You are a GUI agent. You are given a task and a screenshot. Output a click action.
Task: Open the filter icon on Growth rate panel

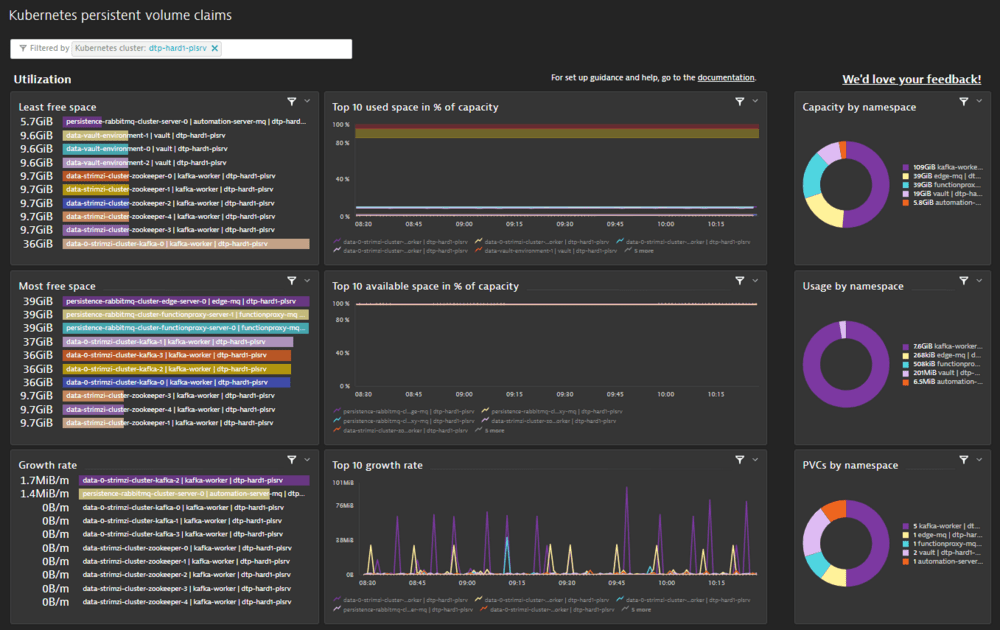click(290, 459)
